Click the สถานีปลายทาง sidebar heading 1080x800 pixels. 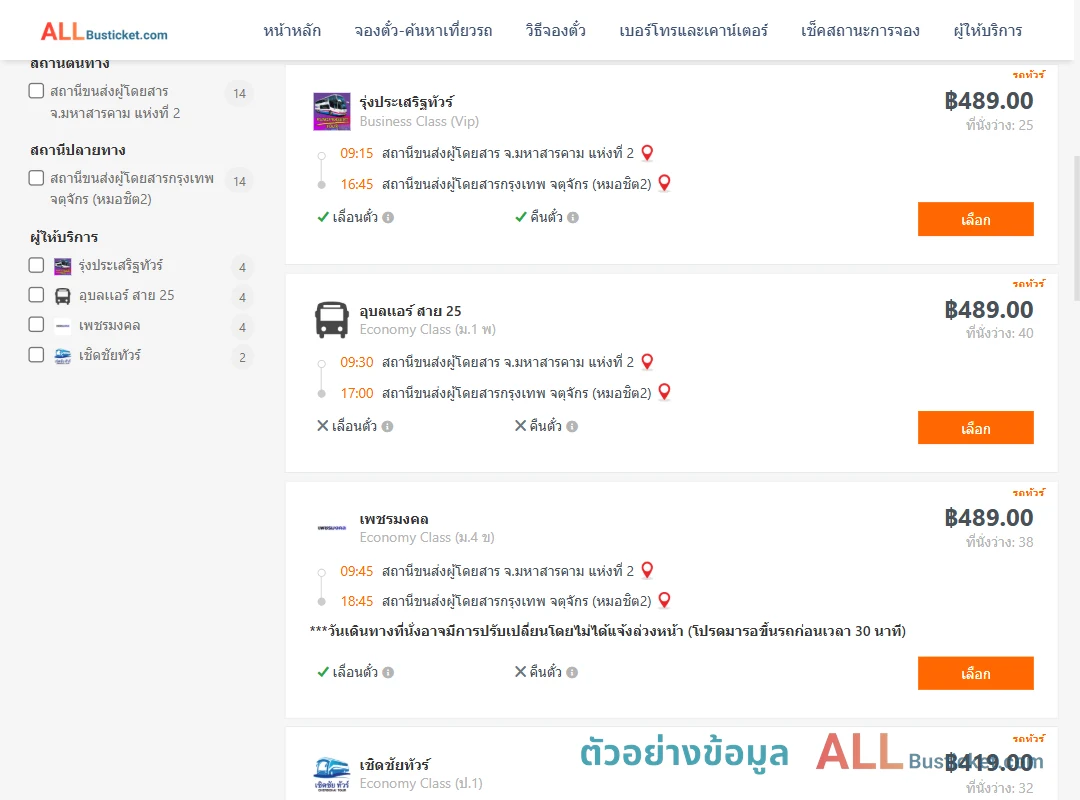click(78, 150)
